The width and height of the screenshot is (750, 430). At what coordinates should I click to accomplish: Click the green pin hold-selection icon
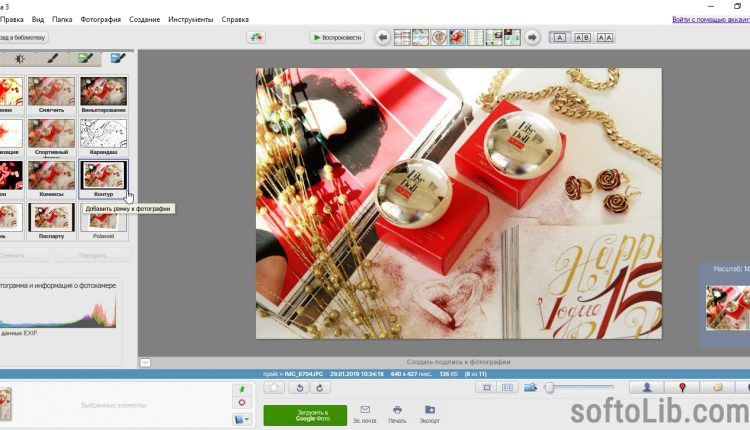(242, 389)
